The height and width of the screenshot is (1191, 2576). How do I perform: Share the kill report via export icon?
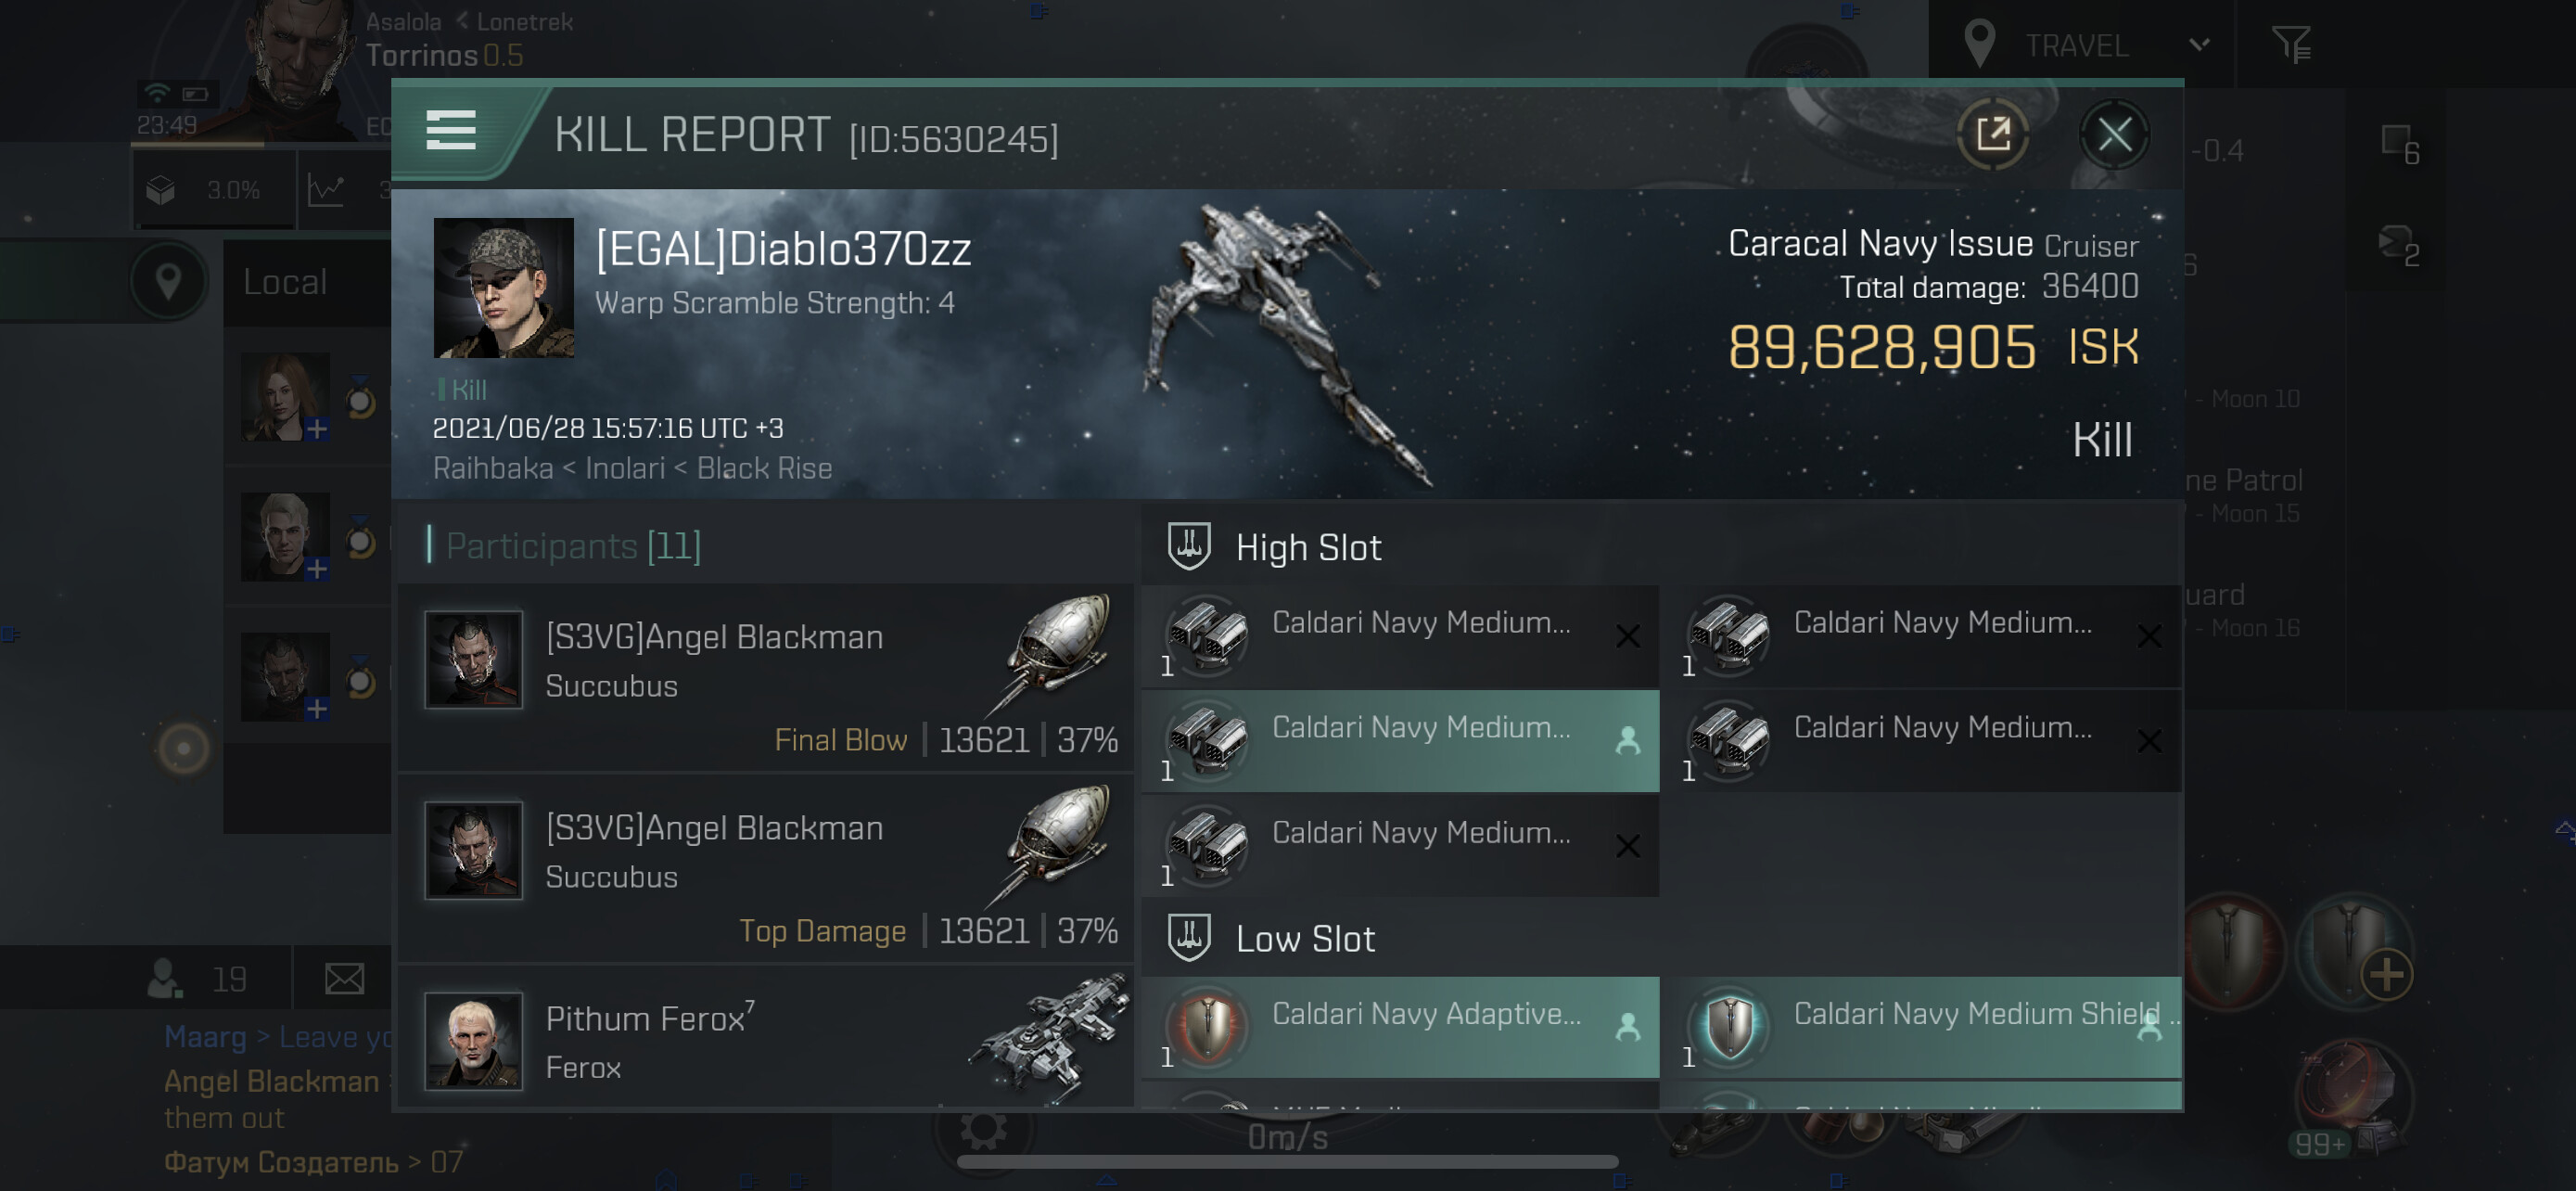click(1992, 134)
